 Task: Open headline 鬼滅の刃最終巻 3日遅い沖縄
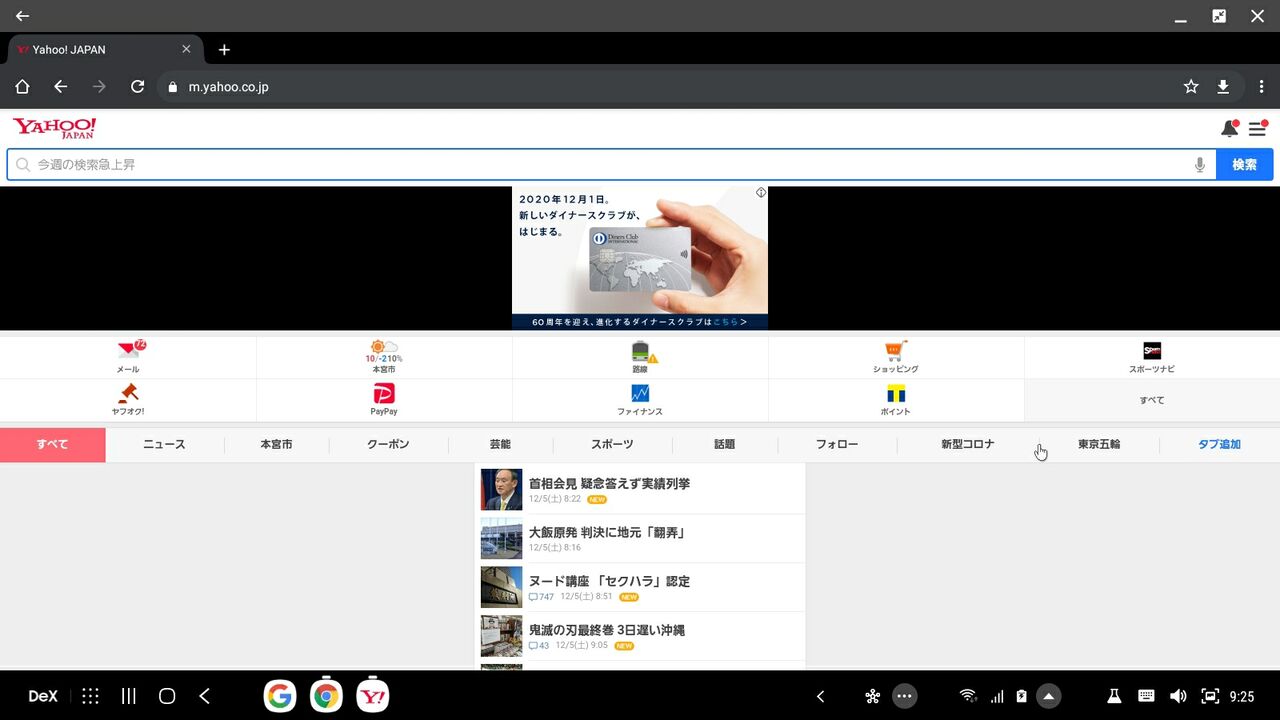pos(606,631)
